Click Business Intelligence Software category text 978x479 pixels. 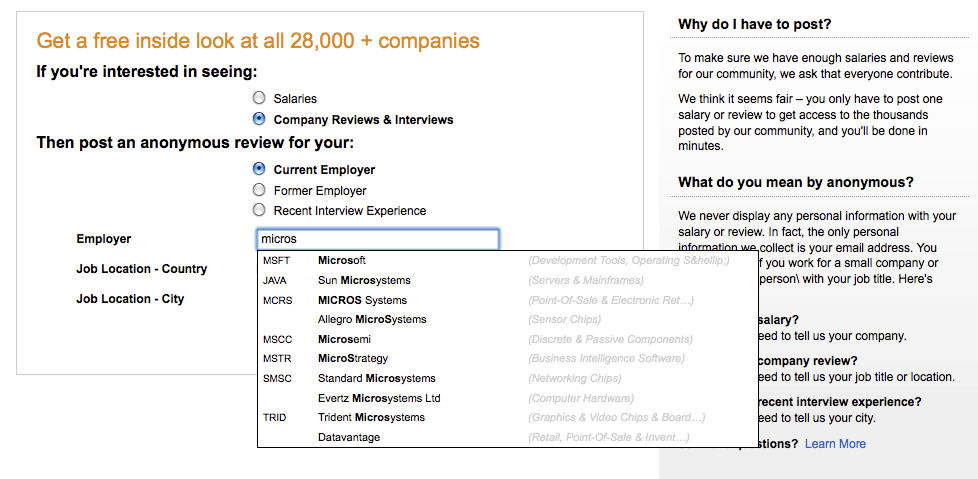606,359
